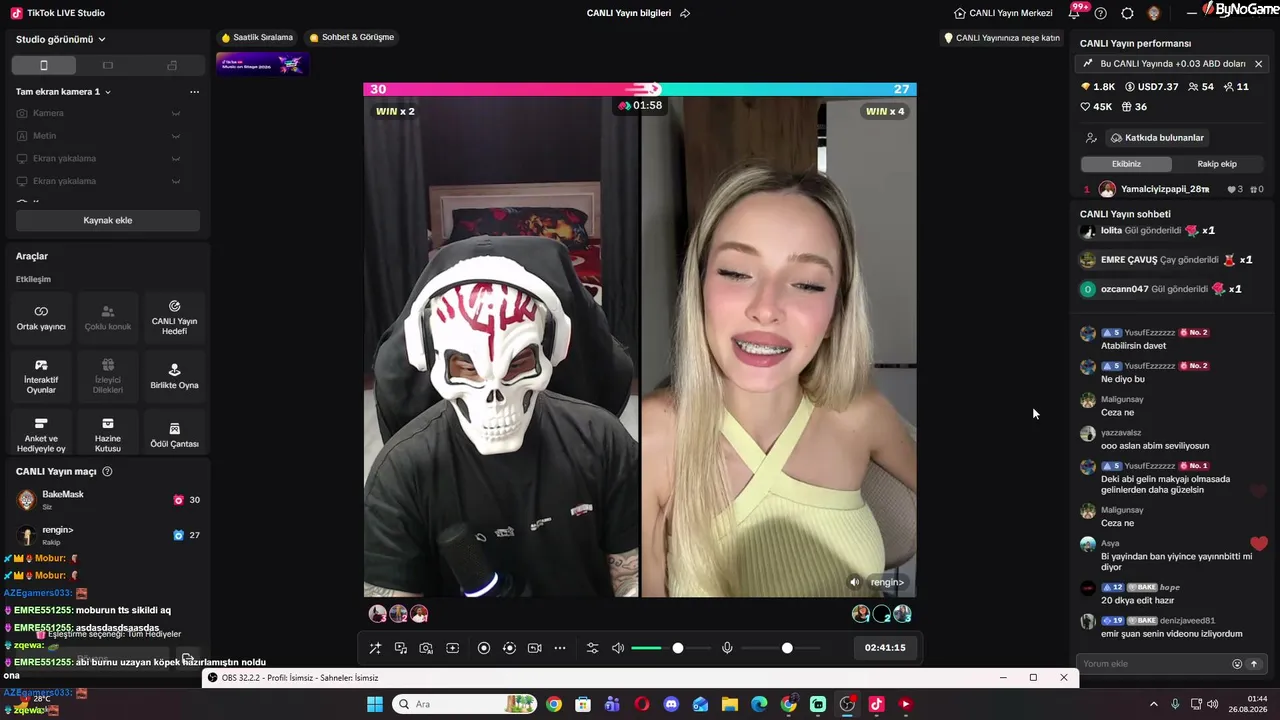Toggle visibility of the Metin source
This screenshot has width=1280, height=720.
[176, 136]
